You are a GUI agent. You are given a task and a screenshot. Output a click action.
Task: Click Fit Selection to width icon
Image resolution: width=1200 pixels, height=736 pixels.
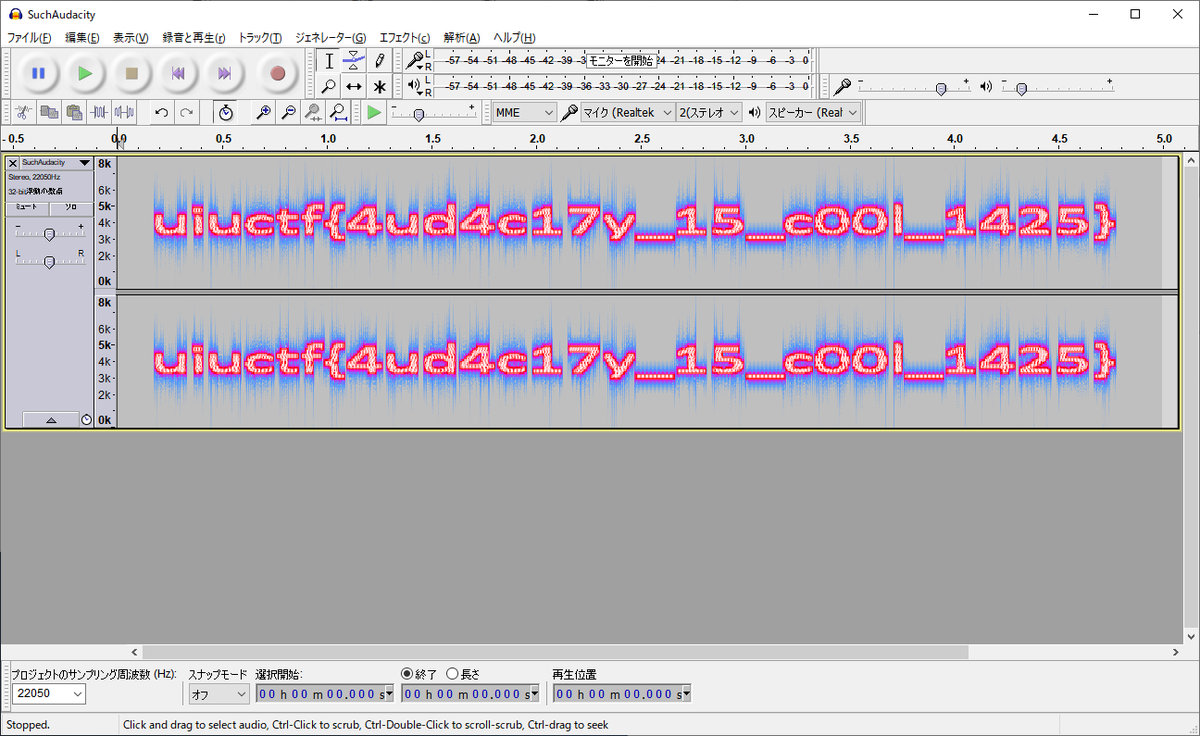313,112
